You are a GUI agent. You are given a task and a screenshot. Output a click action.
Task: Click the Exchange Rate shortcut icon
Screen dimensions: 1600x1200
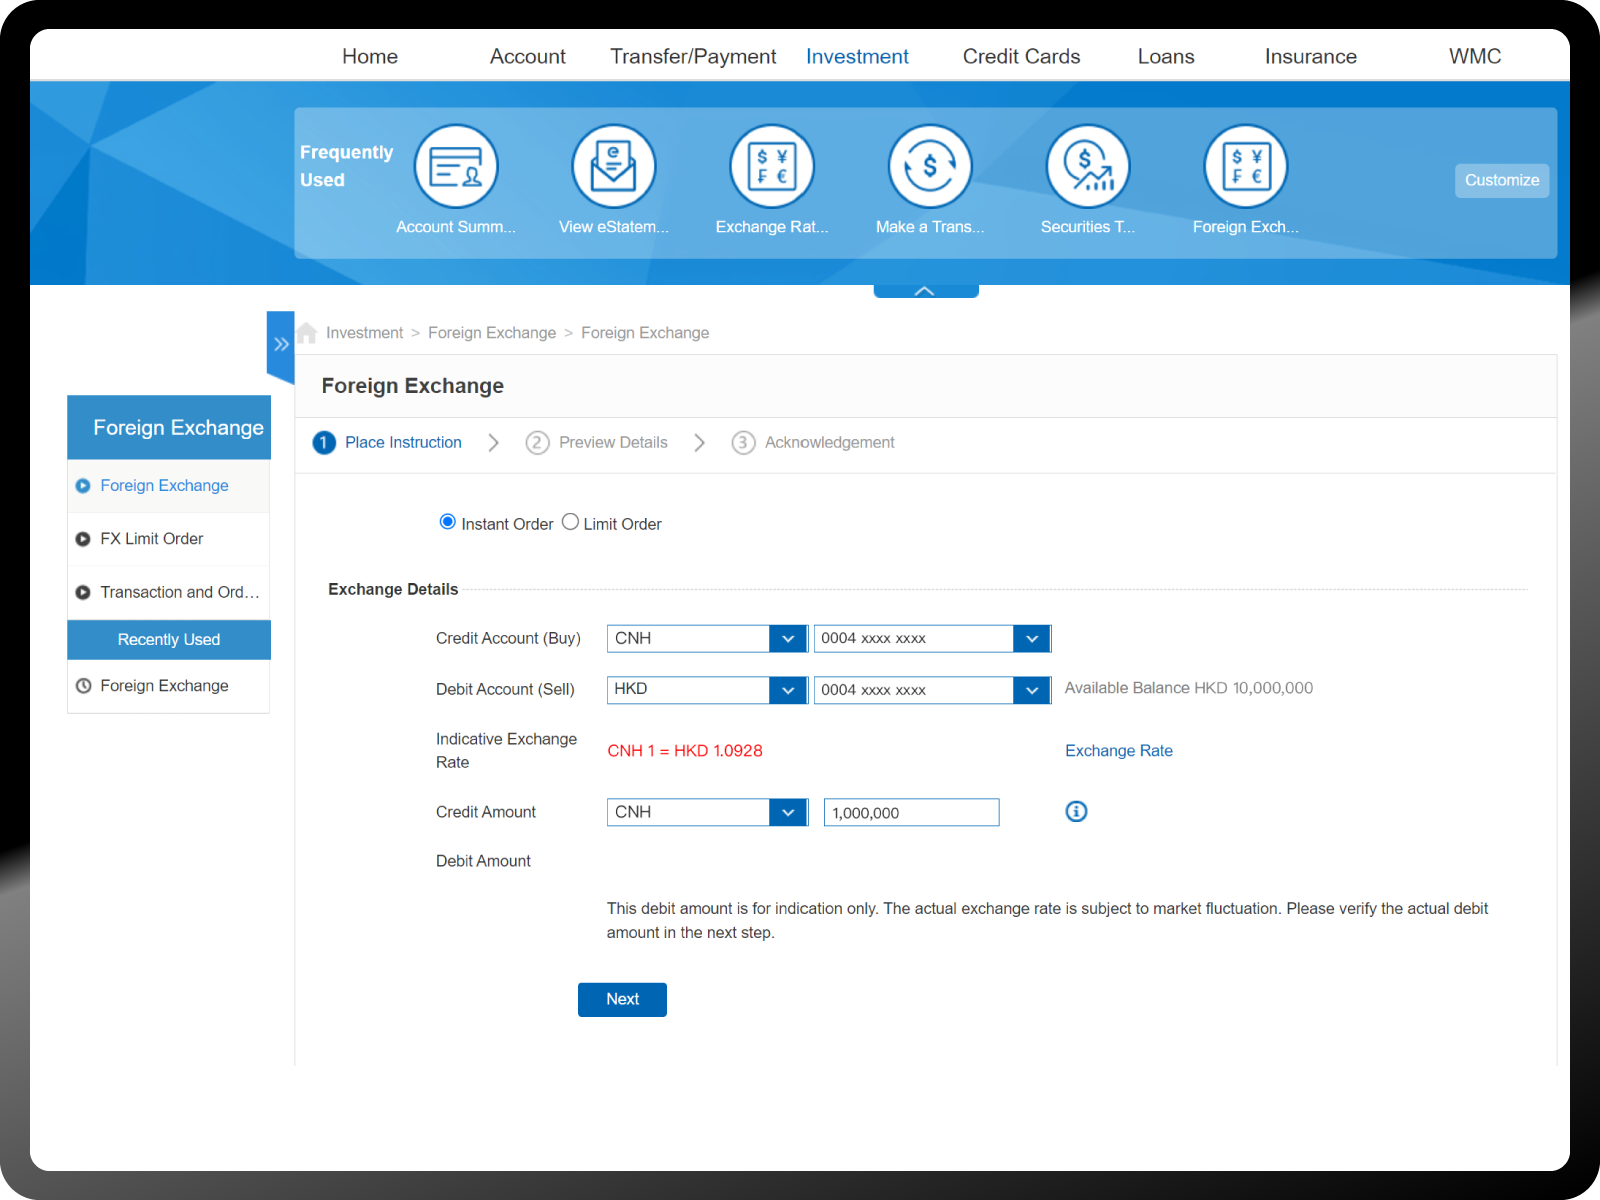[x=772, y=166]
